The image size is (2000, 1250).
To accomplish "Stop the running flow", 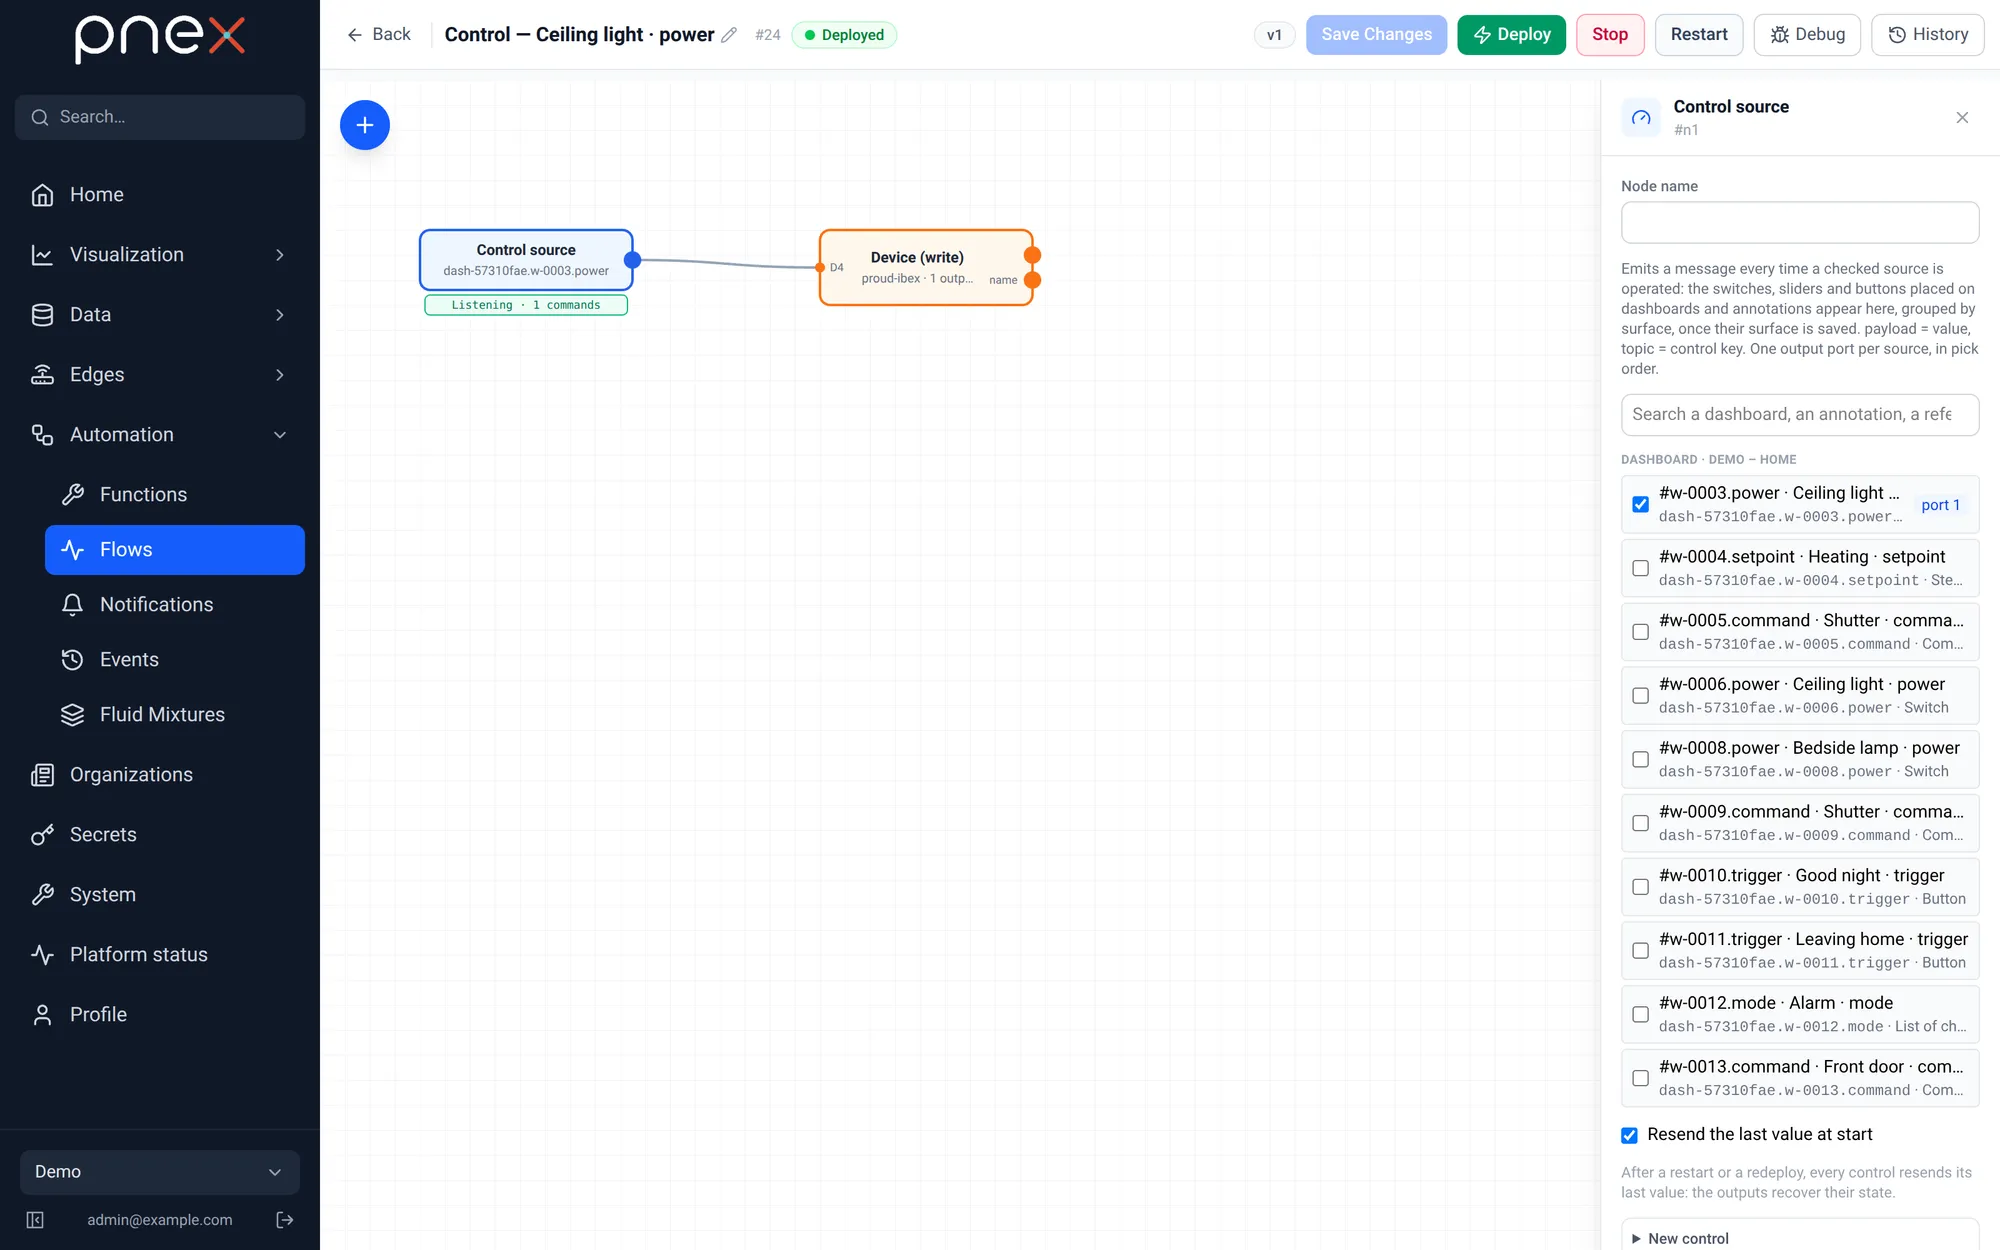I will 1610,35.
